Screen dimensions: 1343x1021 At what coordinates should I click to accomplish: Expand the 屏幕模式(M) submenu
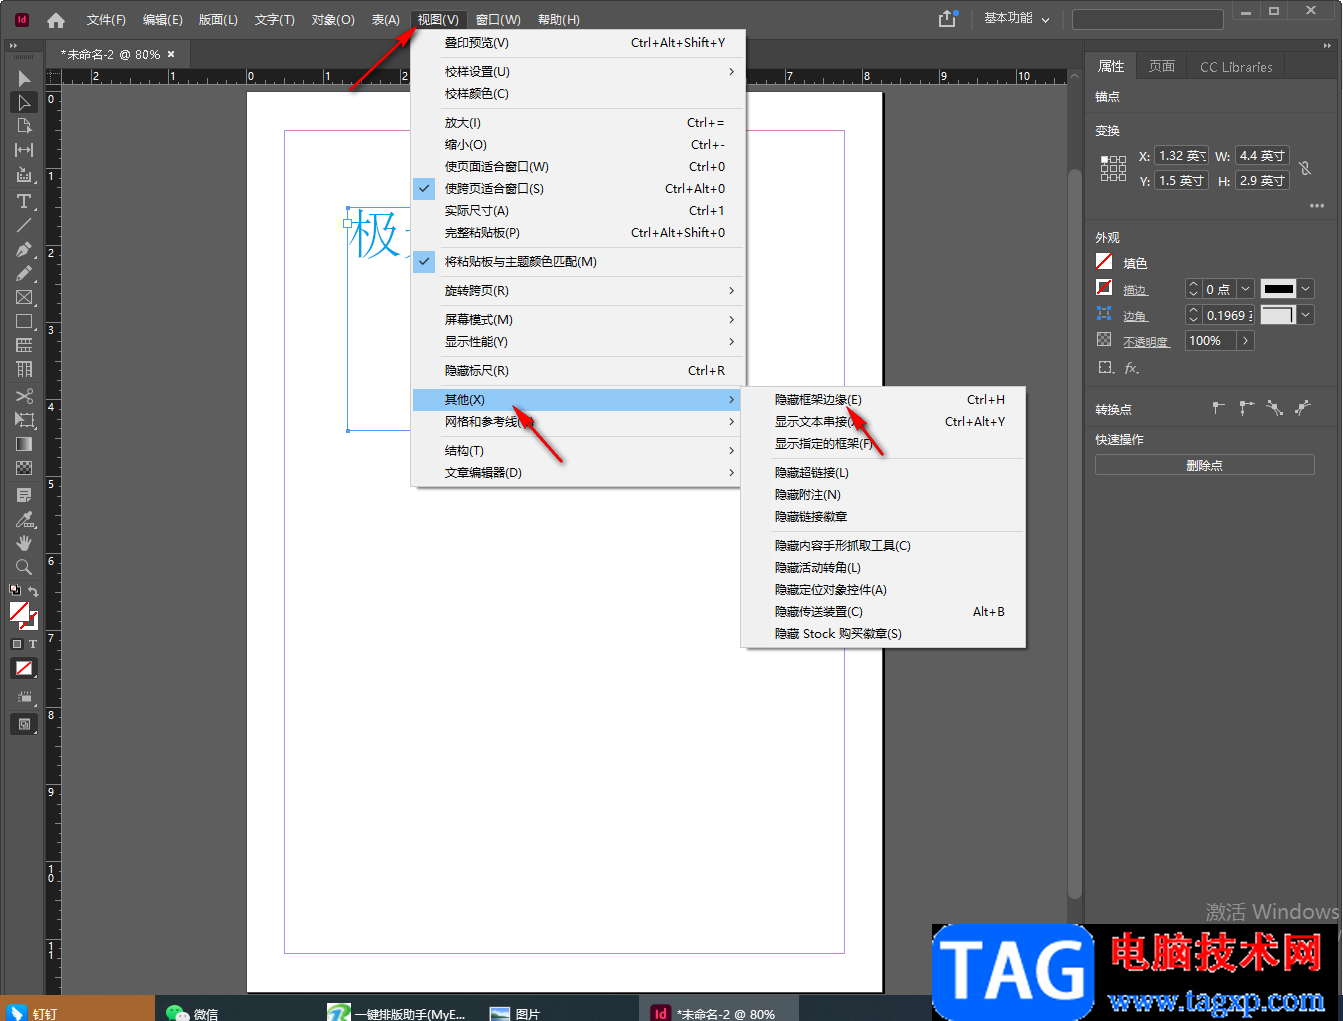(579, 319)
